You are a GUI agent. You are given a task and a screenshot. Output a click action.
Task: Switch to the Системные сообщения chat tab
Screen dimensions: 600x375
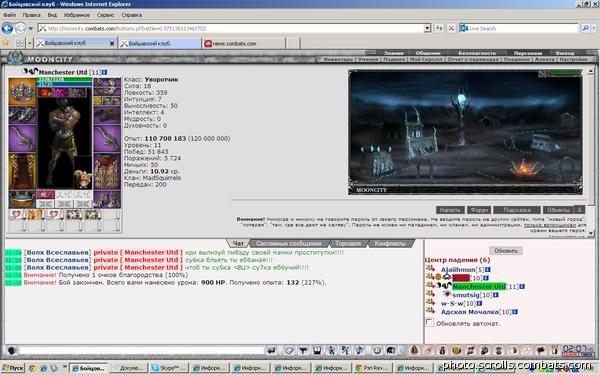click(289, 243)
